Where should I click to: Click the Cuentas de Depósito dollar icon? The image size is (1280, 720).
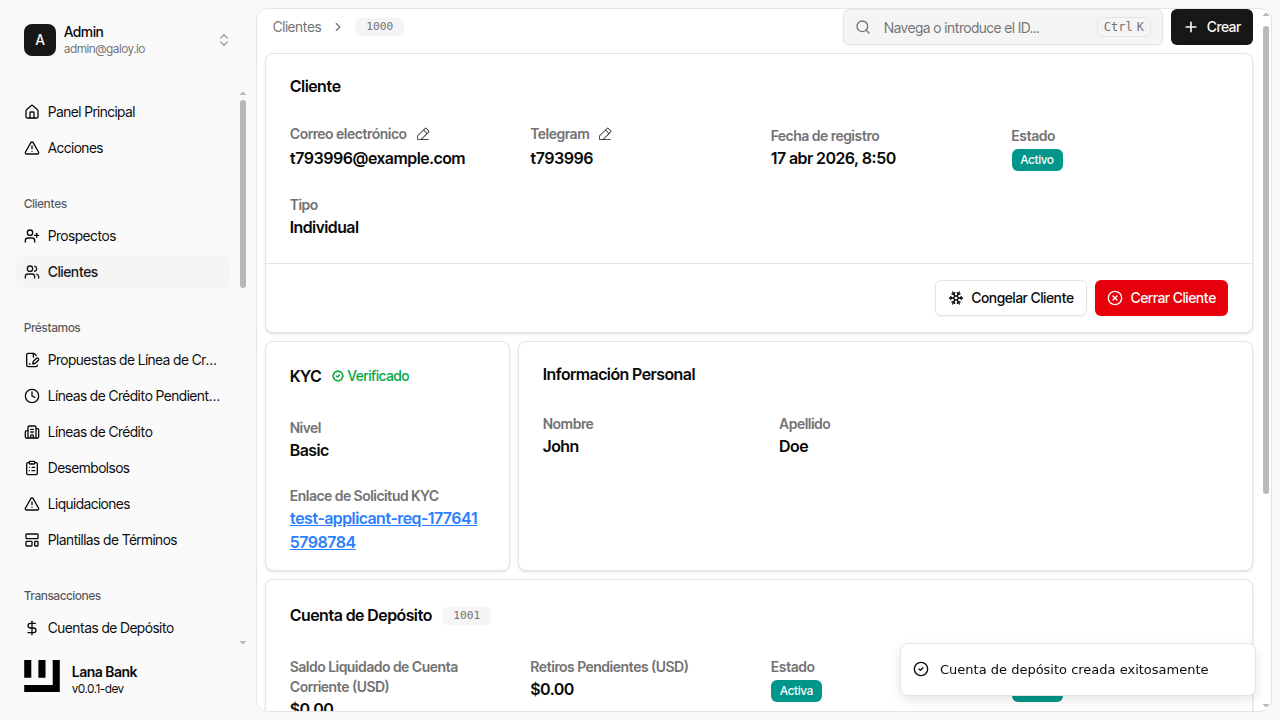(32, 628)
